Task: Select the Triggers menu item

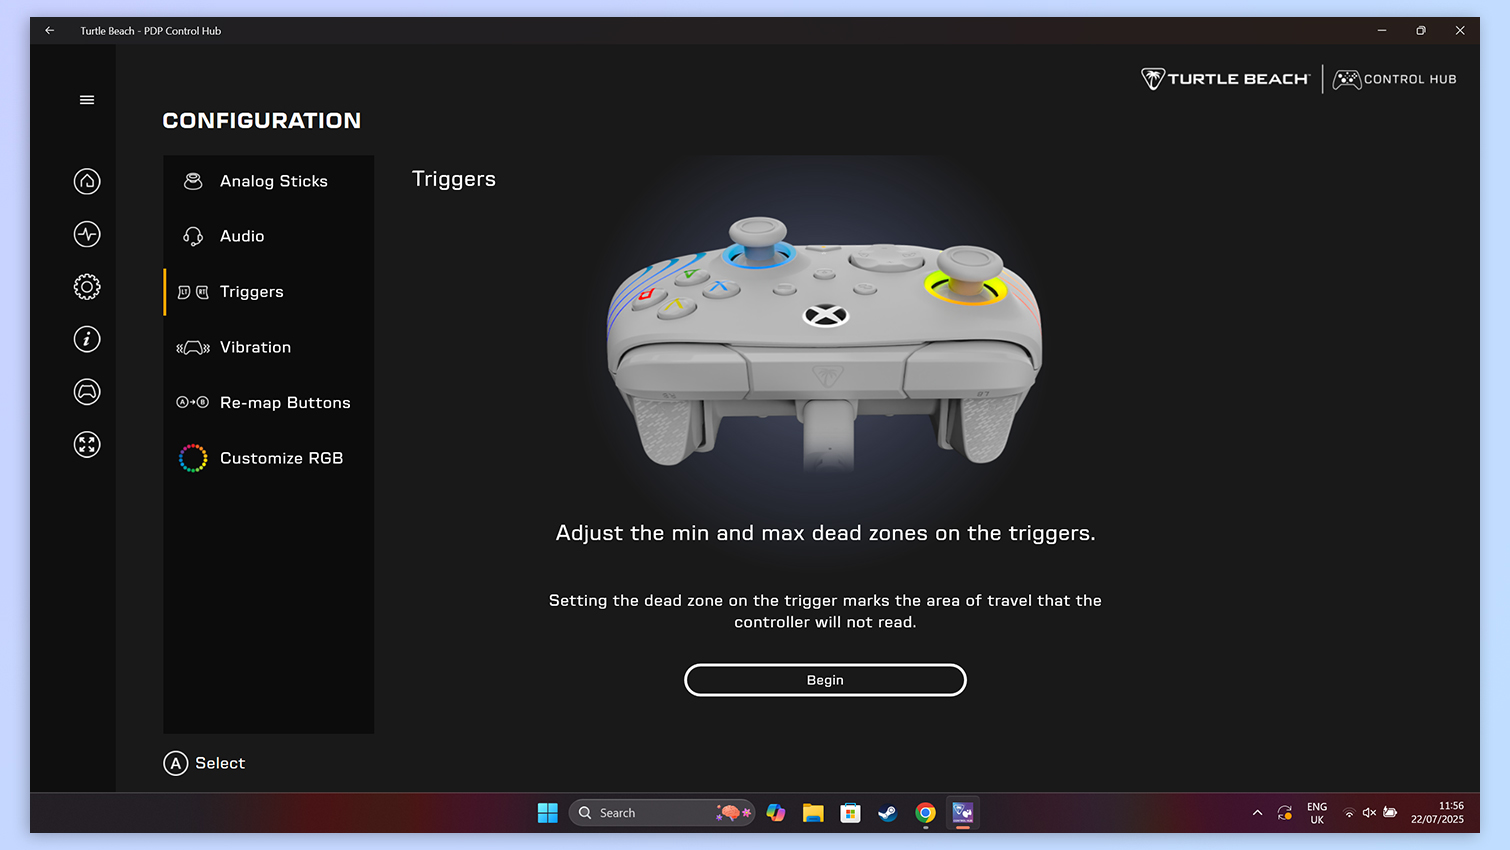Action: (x=251, y=292)
